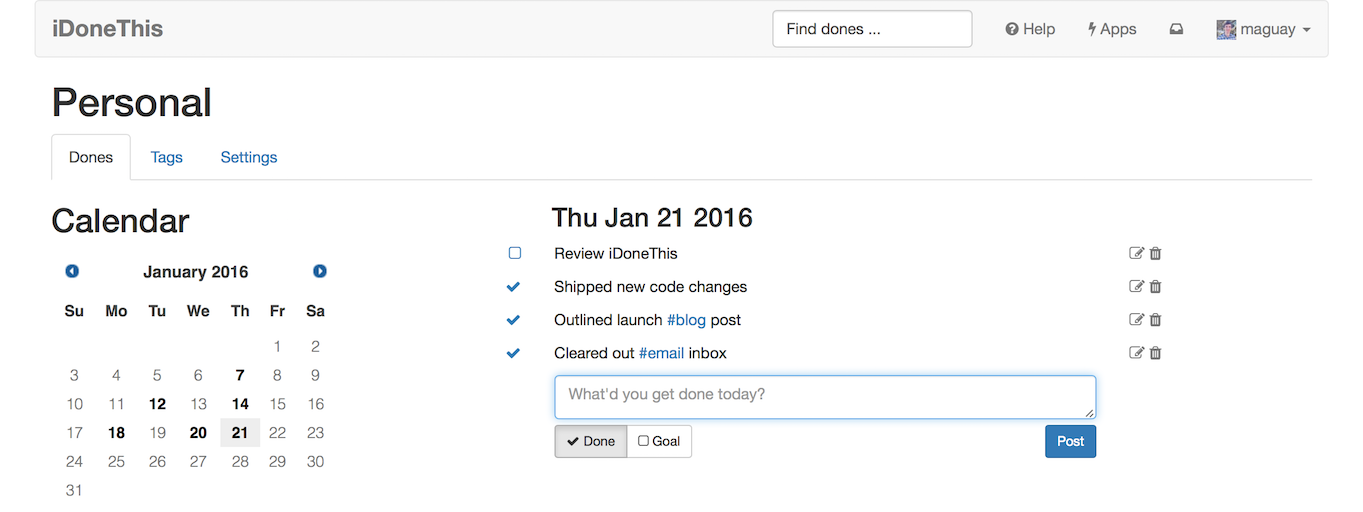This screenshot has height=512, width=1363.
Task: Delete the 'Shipped new code changes' entry
Action: click(x=1155, y=287)
